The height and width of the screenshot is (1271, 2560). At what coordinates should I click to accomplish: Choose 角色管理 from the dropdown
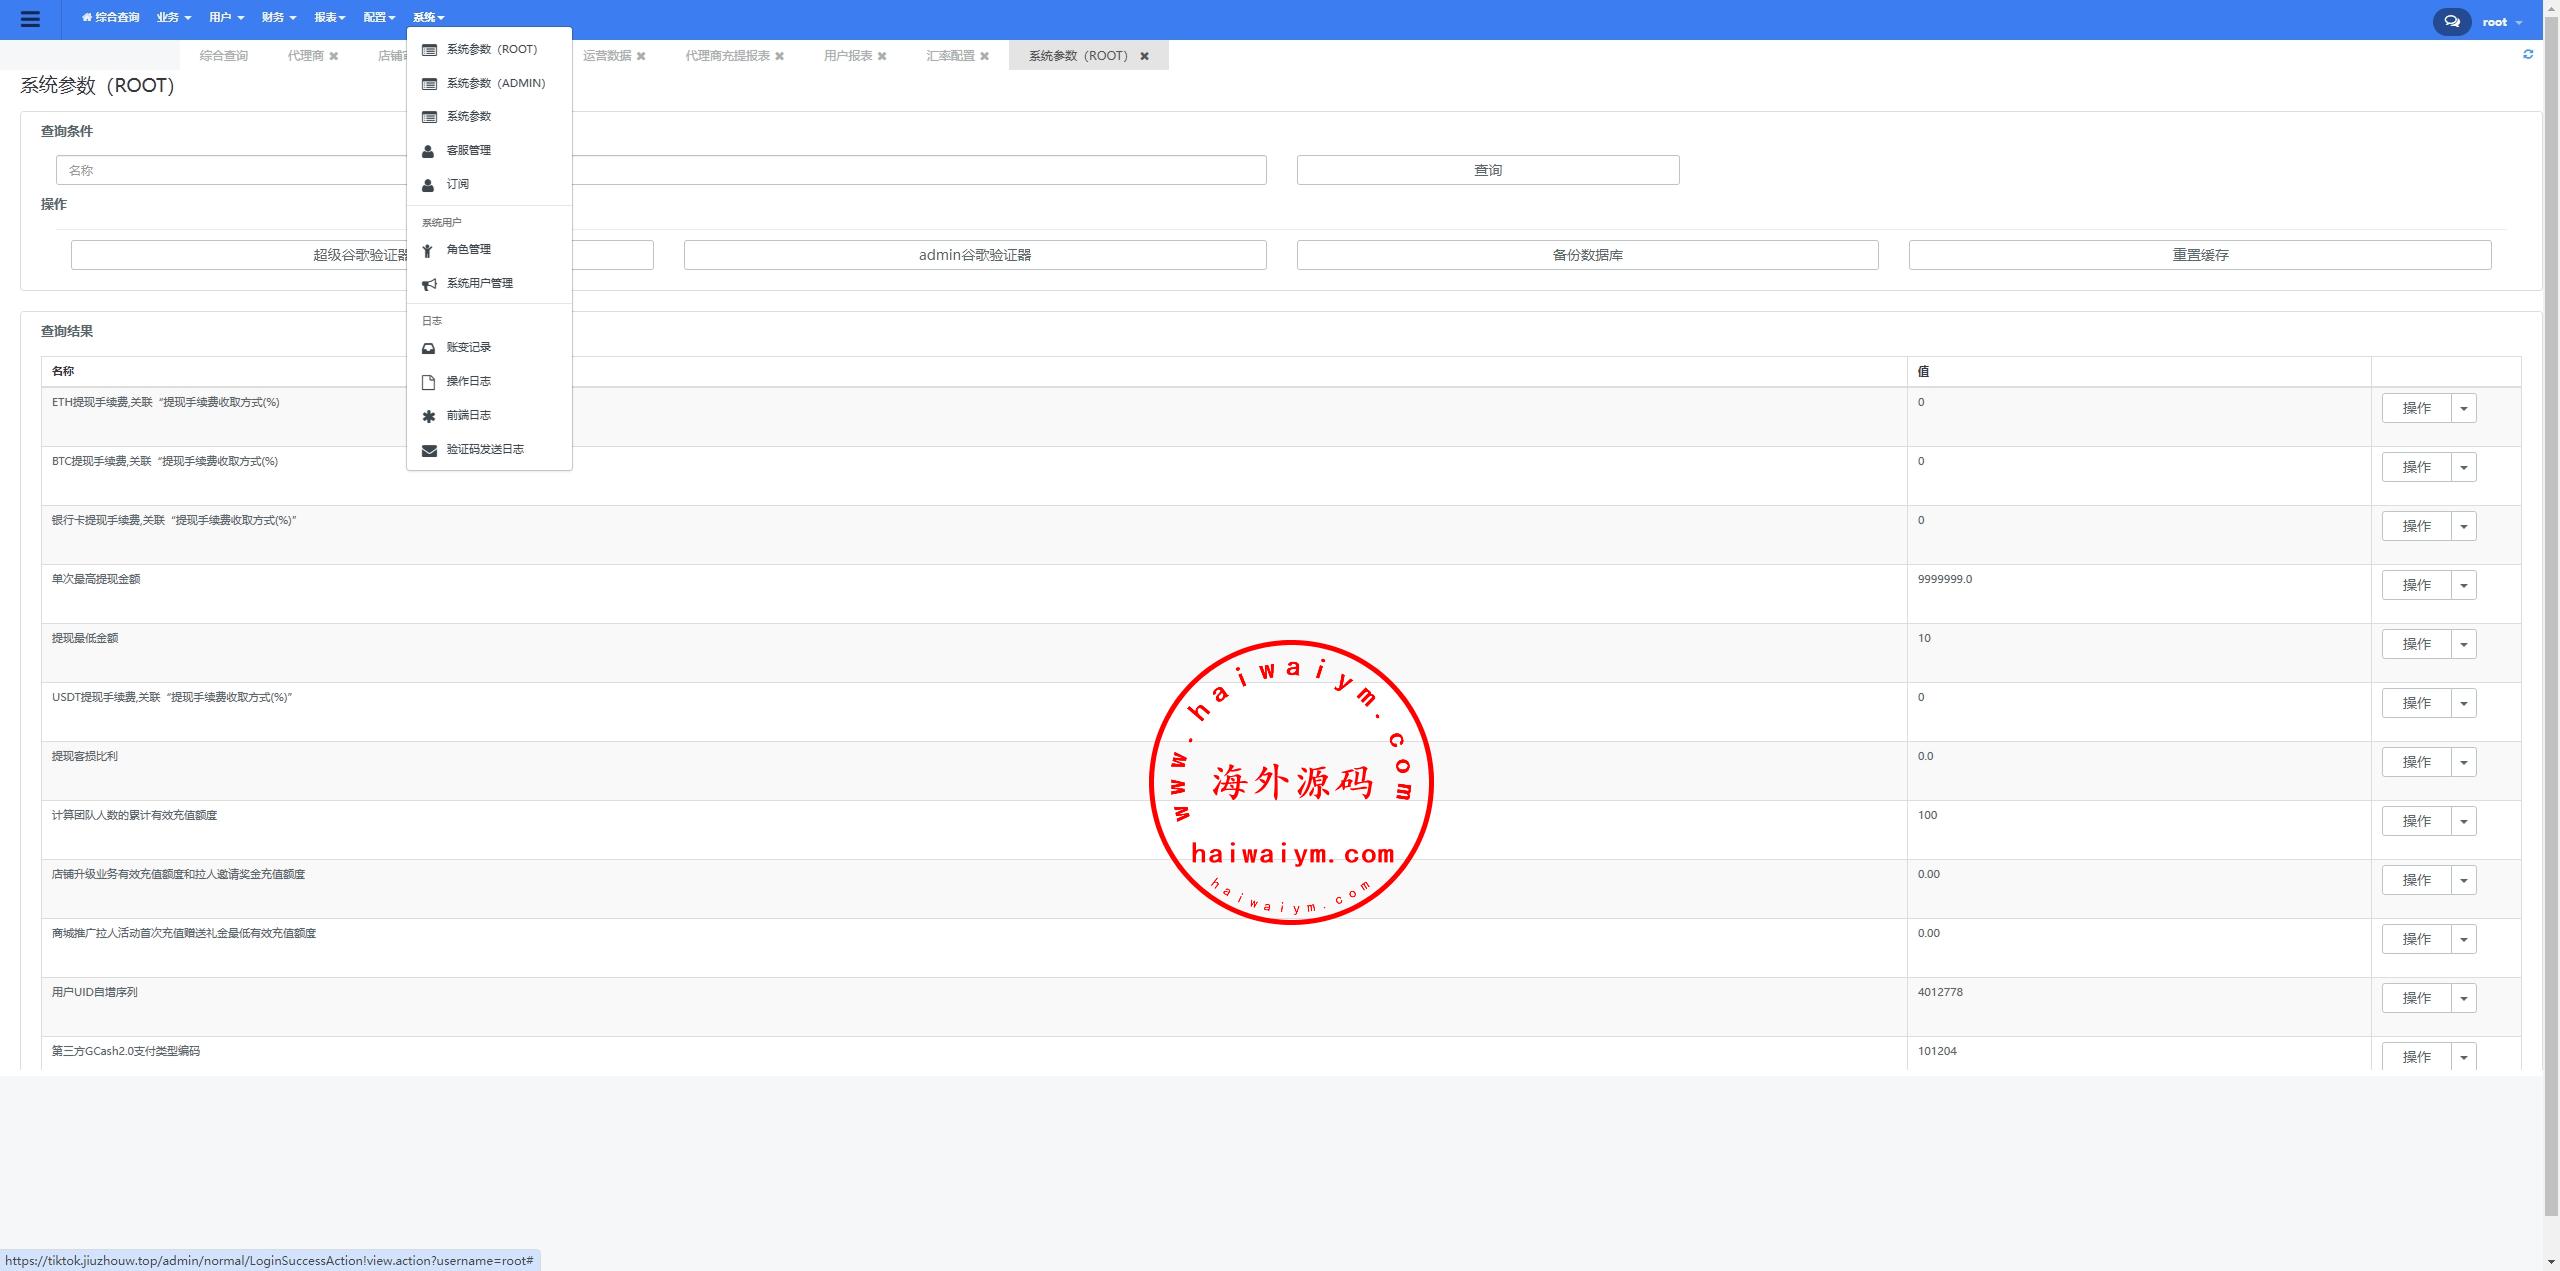468,249
